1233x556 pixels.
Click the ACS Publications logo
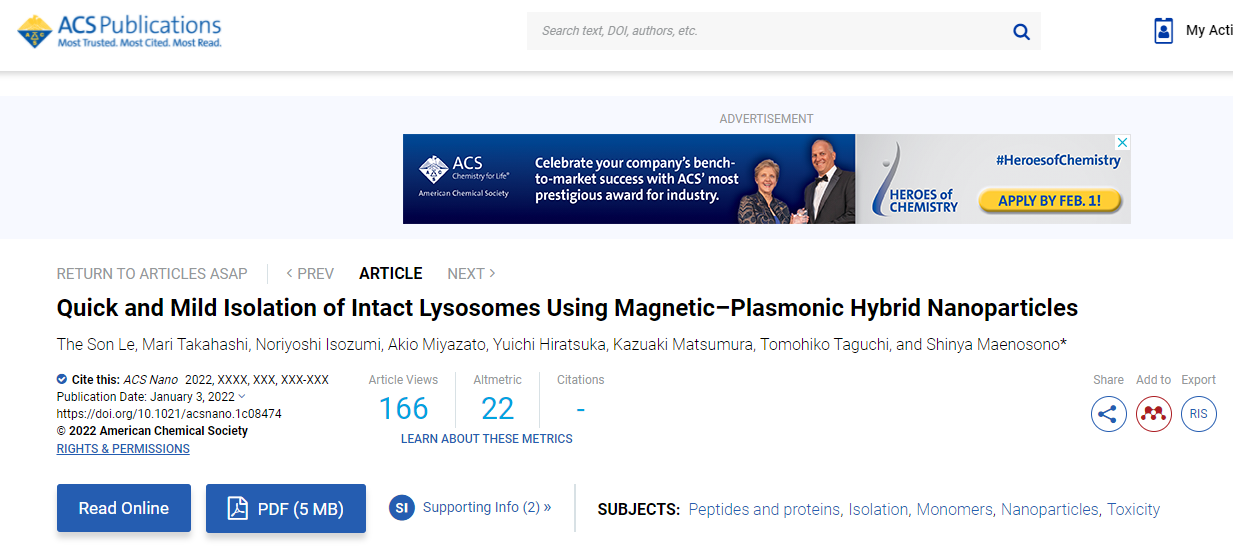(120, 31)
